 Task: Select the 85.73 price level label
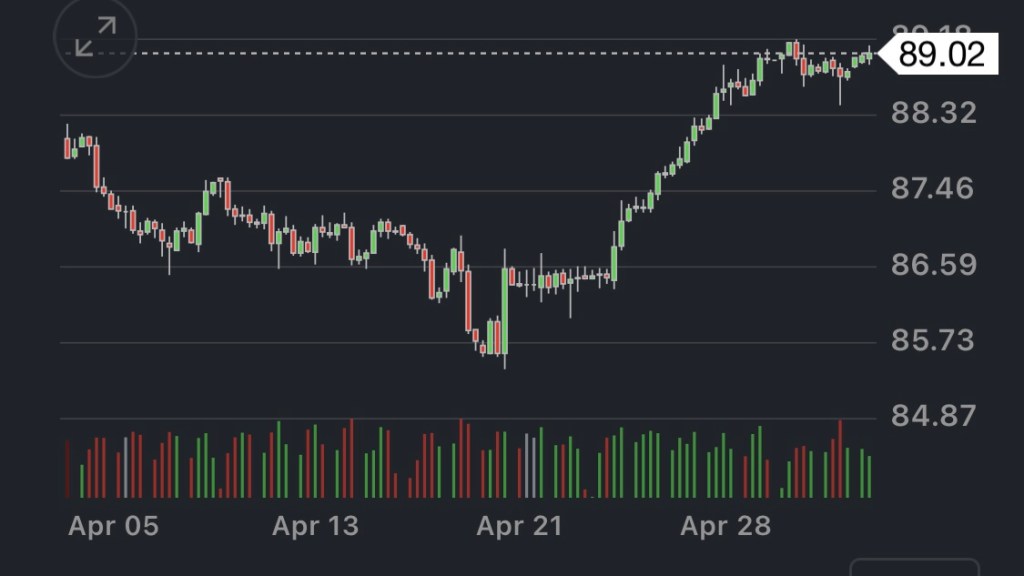(x=933, y=341)
